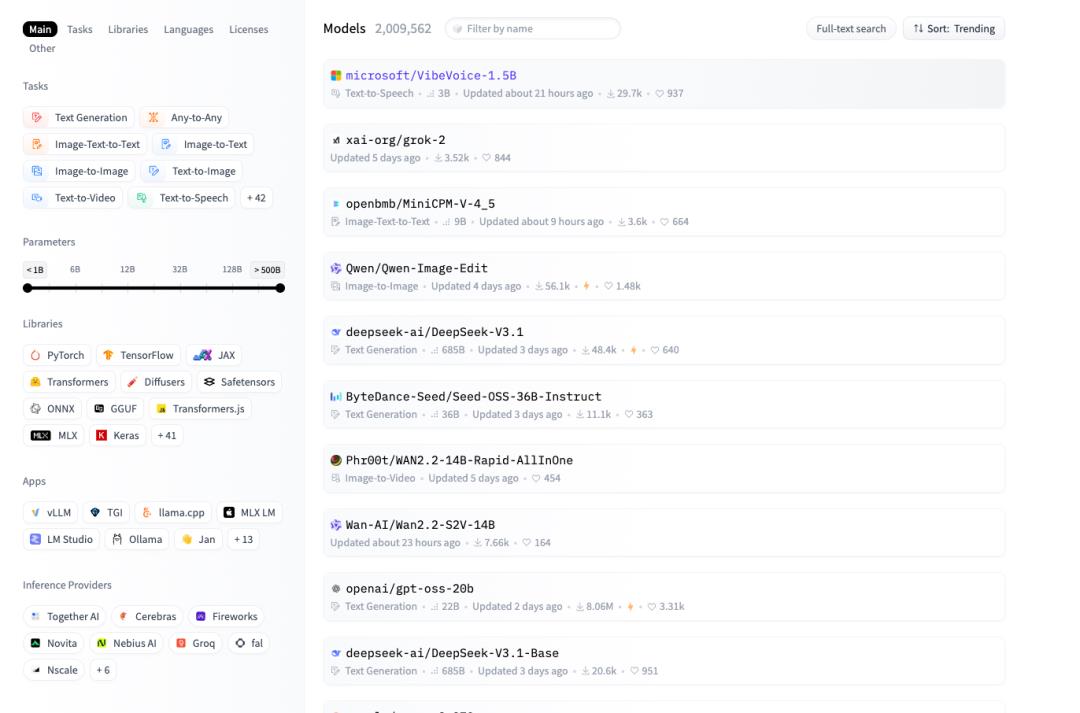
Task: Click the Phr00t avatar icon
Action: pyautogui.click(x=335, y=460)
